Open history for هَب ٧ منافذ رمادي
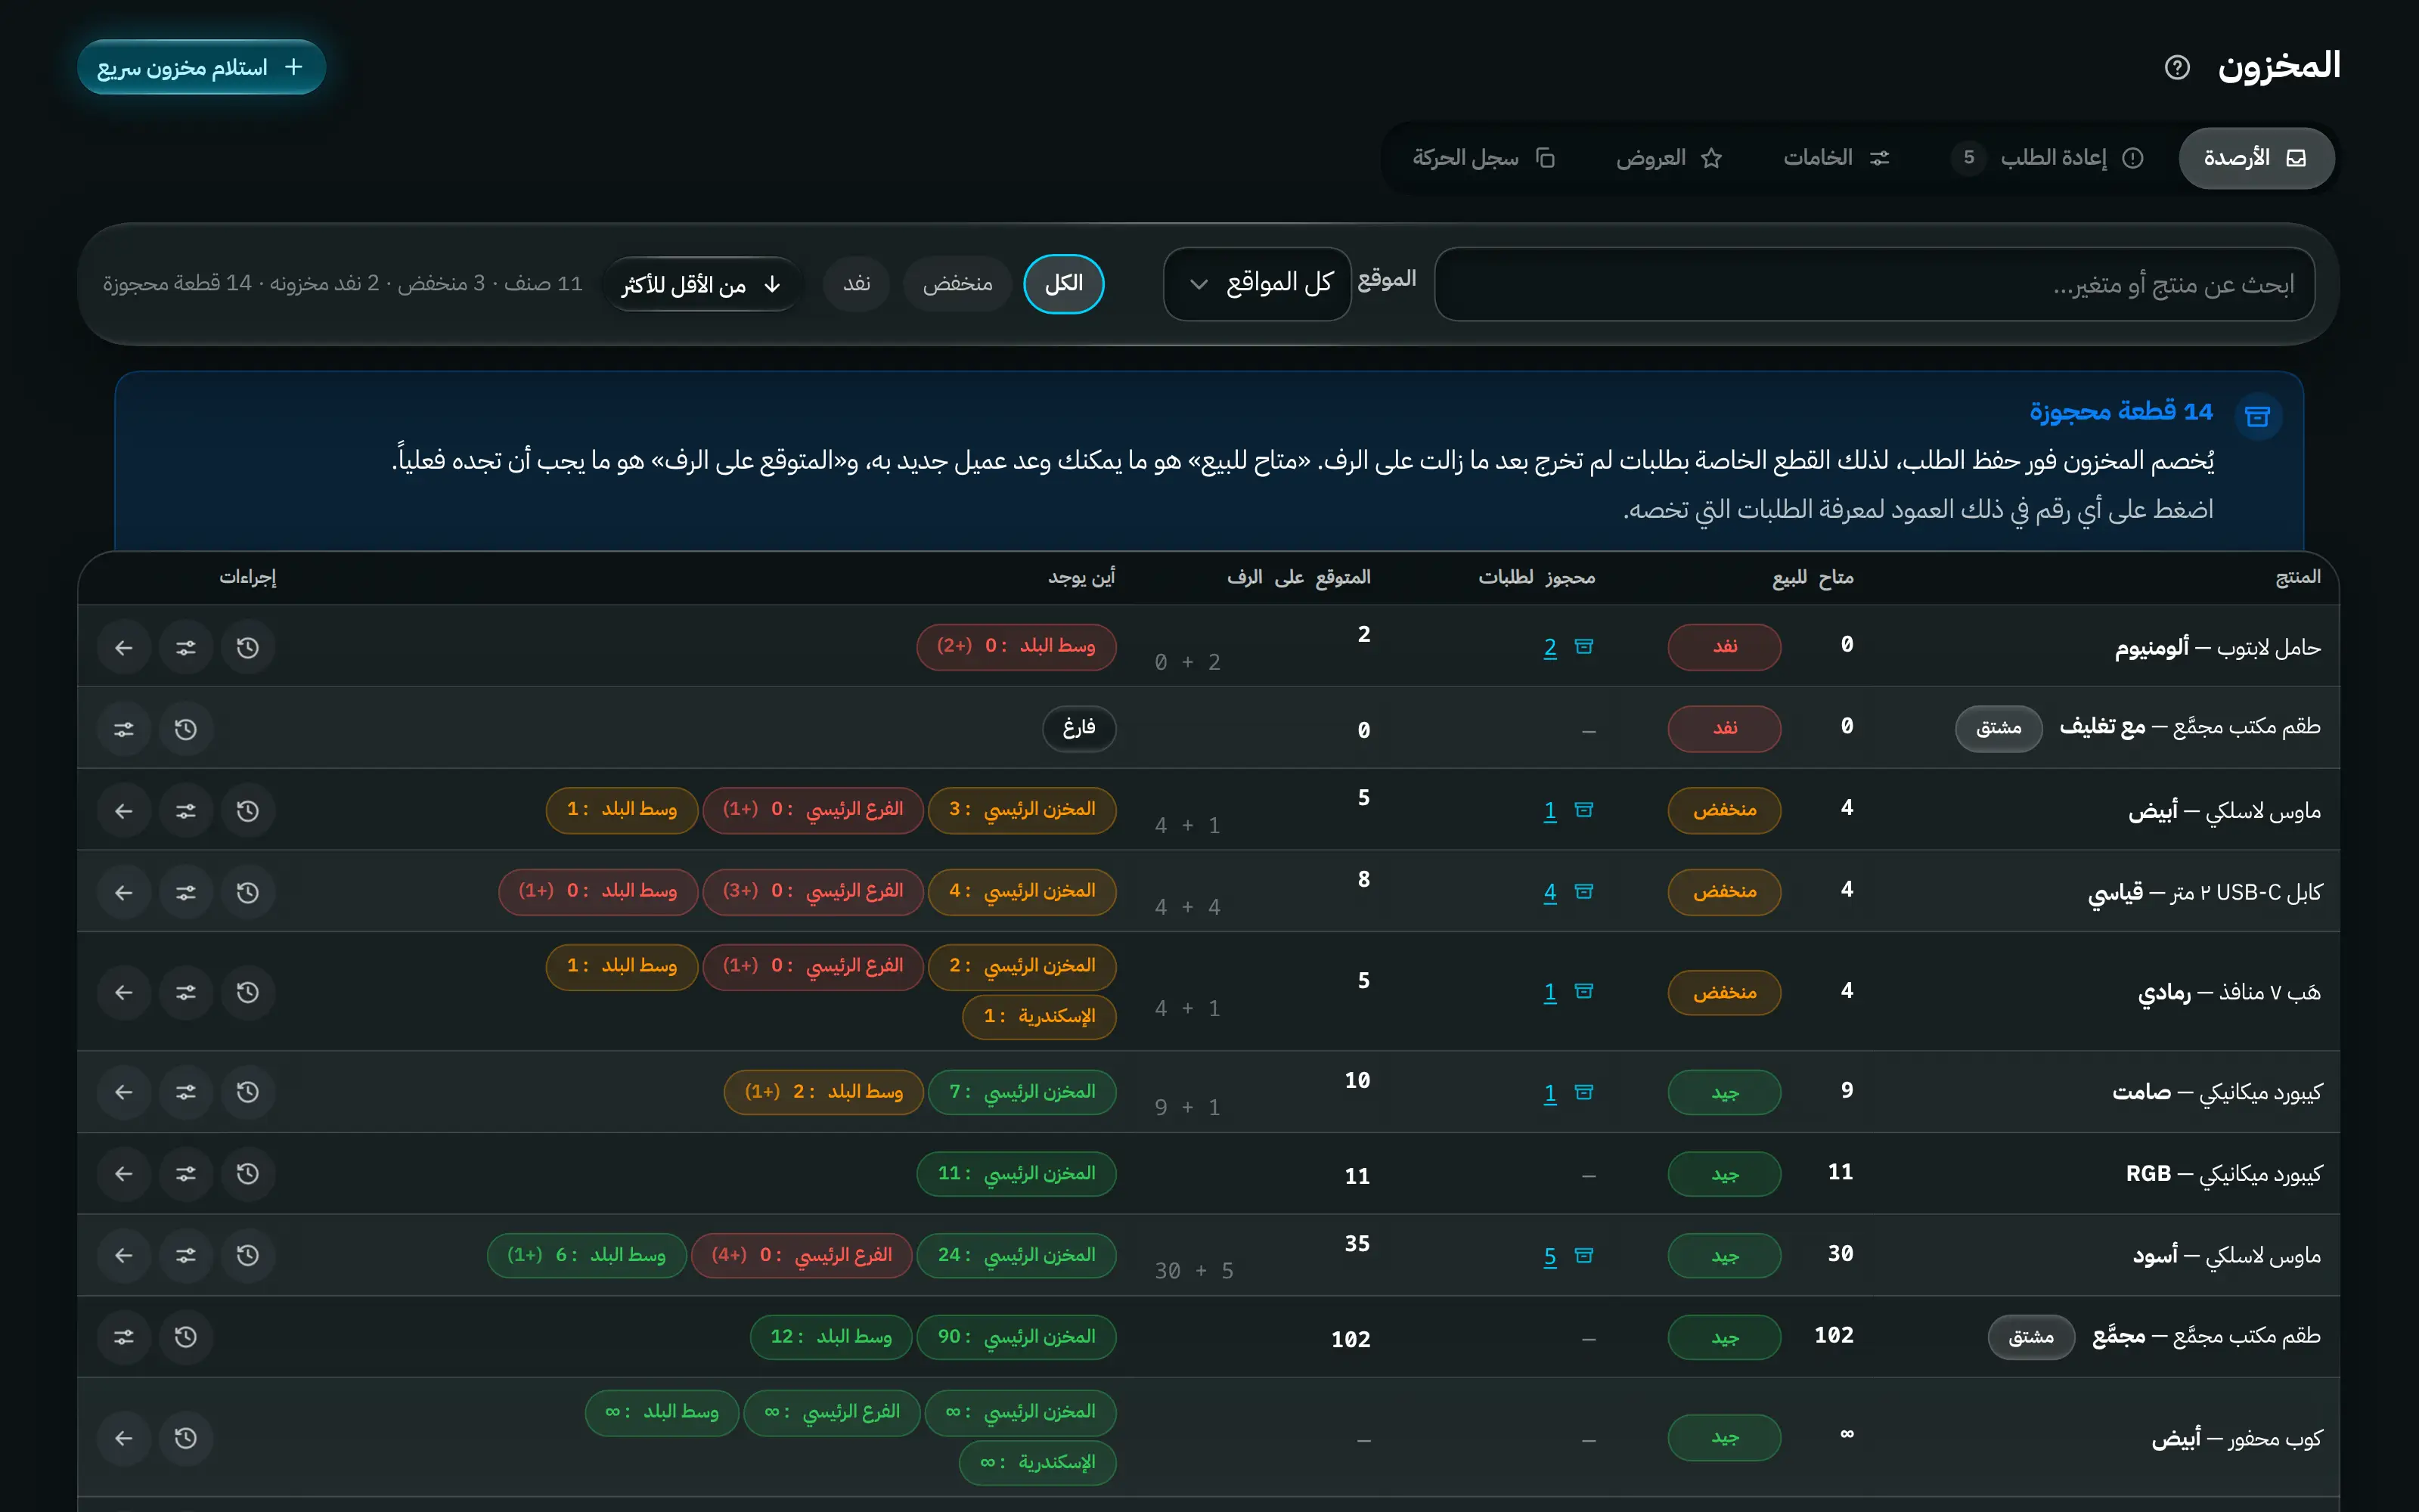Viewport: 2419px width, 1512px height. [248, 992]
